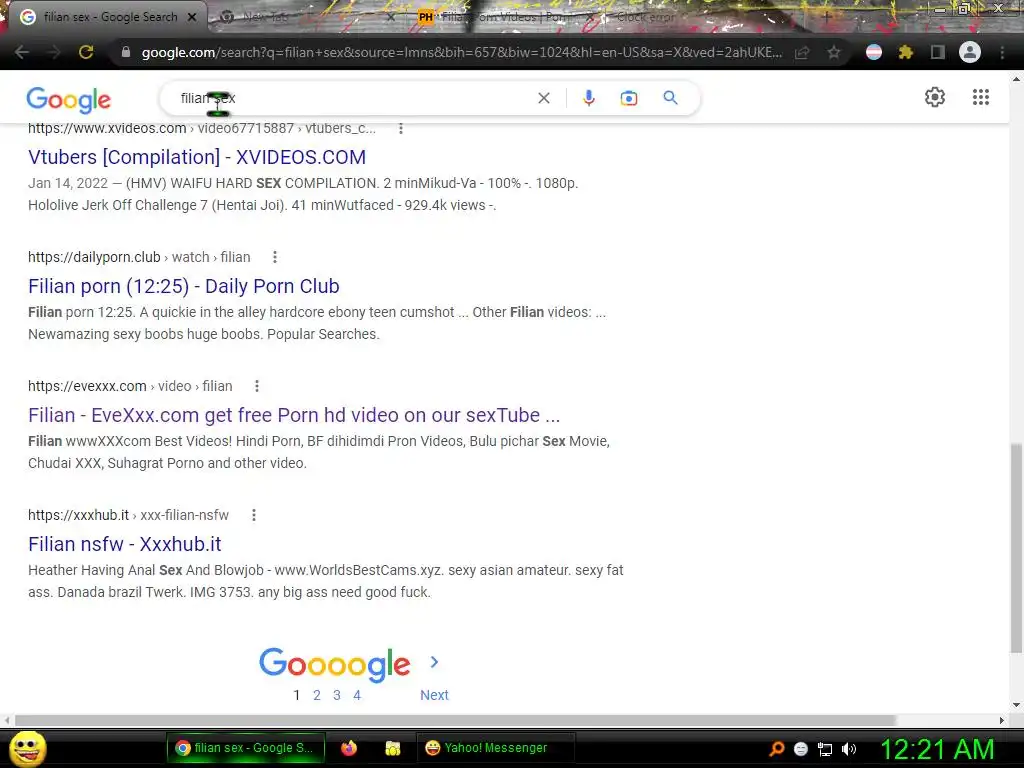Open options for the xvideos.com result
The image size is (1024, 768).
[401, 129]
